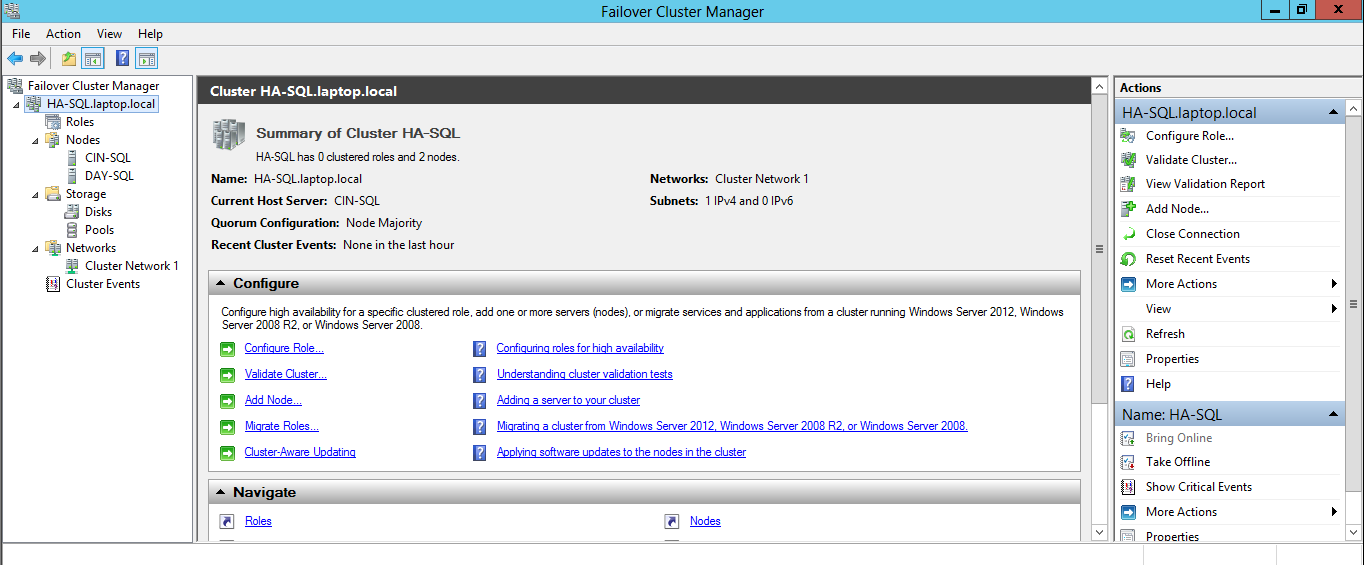Image resolution: width=1364 pixels, height=565 pixels.
Task: Click the Forward arrow toolbar icon
Action: pyautogui.click(x=38, y=58)
